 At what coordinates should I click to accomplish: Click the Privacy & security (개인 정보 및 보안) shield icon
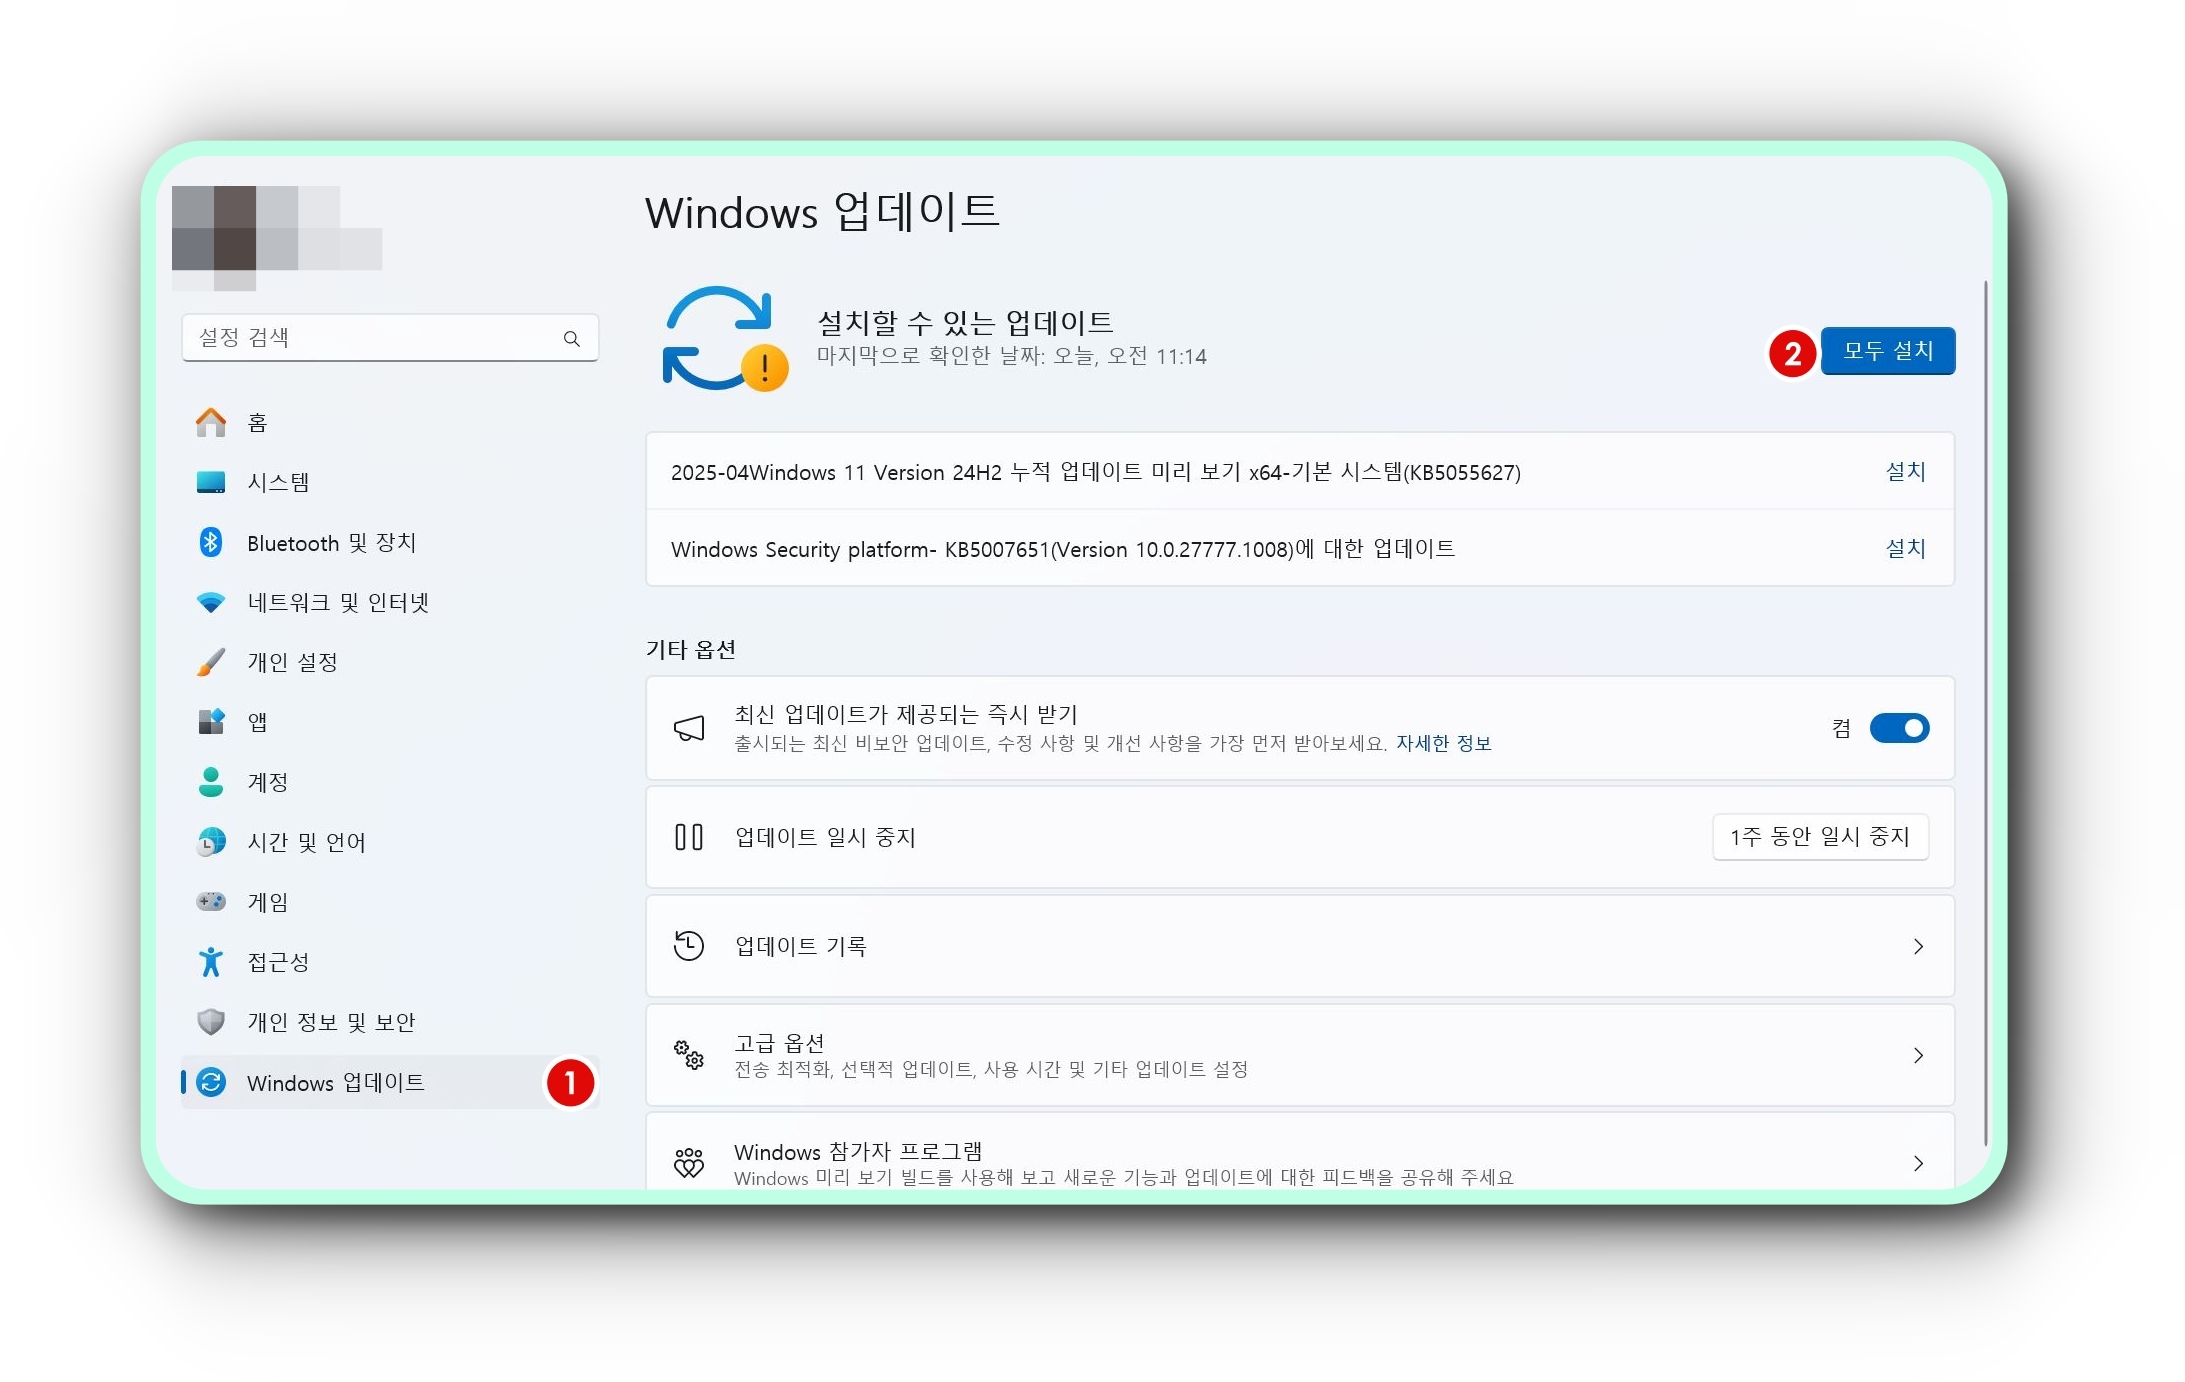click(x=210, y=1022)
